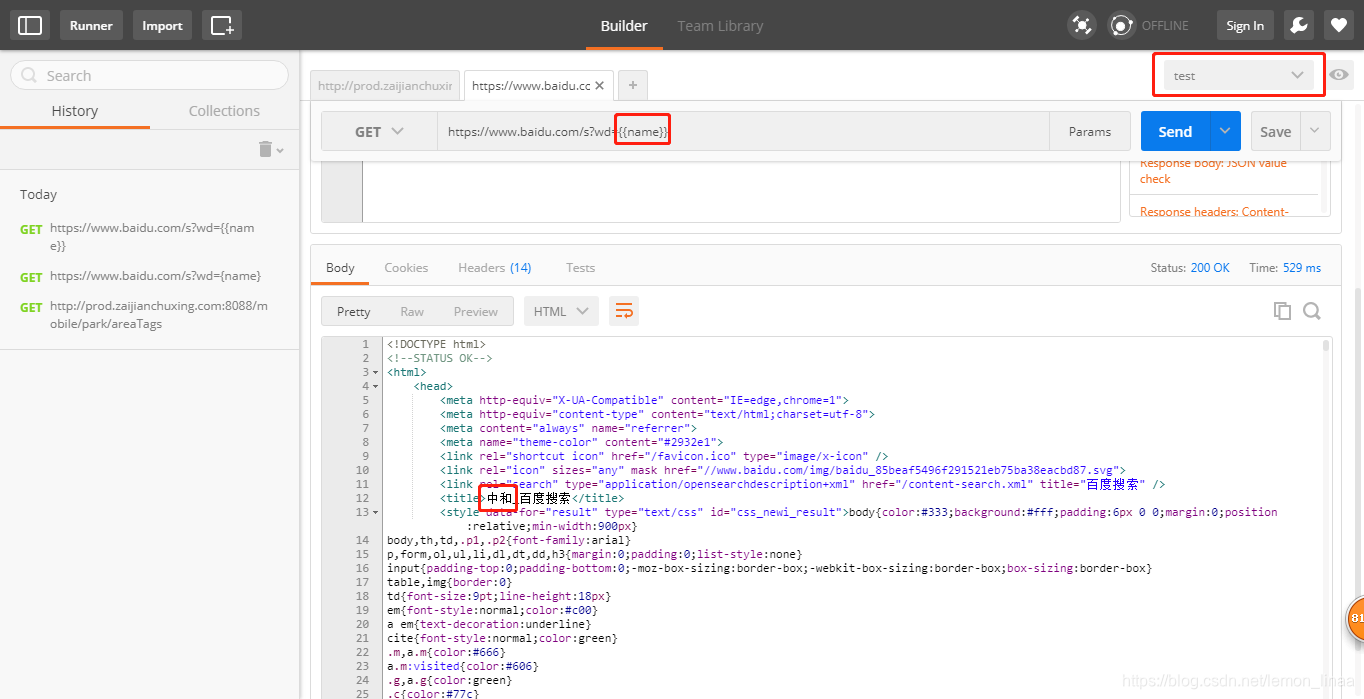Open settings wrench icon
The width and height of the screenshot is (1364, 699).
pyautogui.click(x=1298, y=25)
